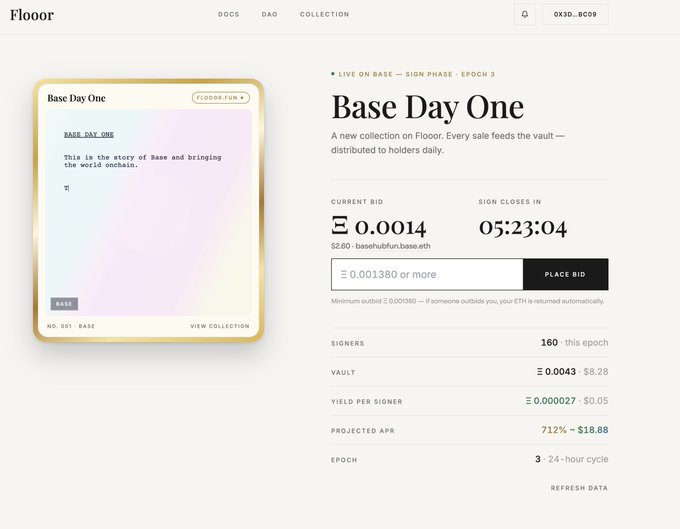
Task: Click the current bid value Ξ 0.0014
Action: [x=379, y=226]
